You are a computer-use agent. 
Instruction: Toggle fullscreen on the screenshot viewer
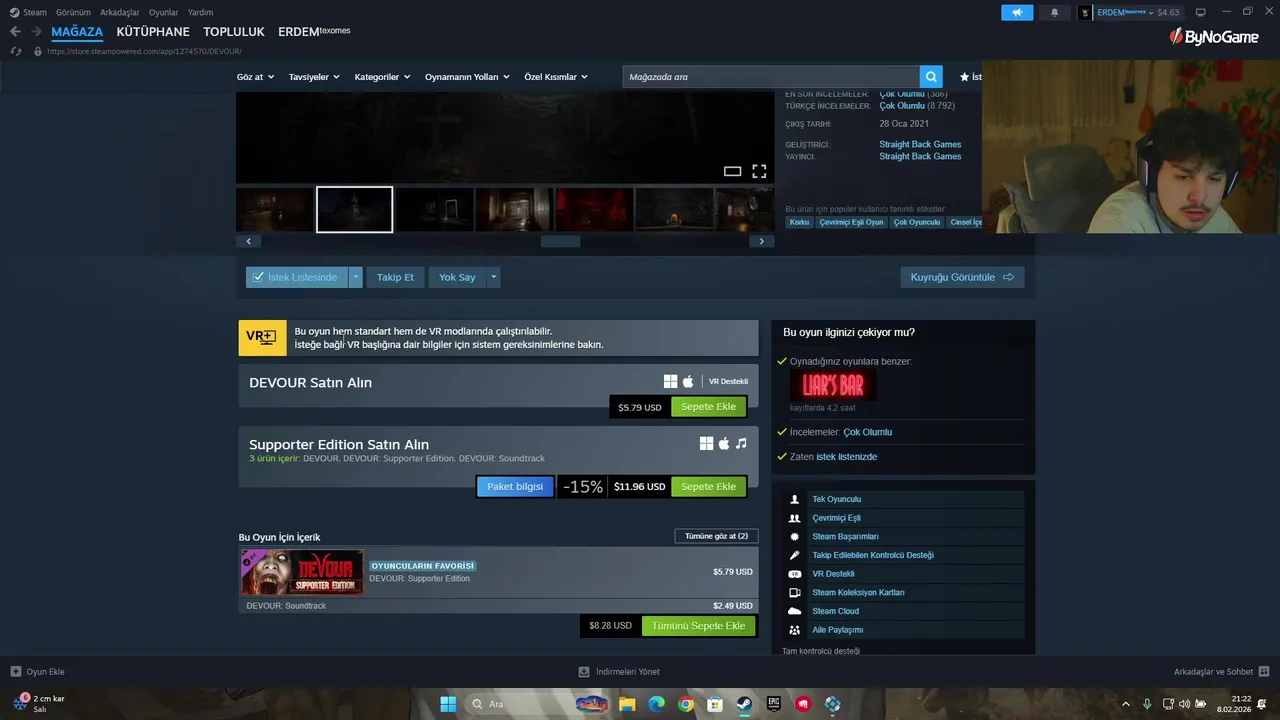coord(759,171)
